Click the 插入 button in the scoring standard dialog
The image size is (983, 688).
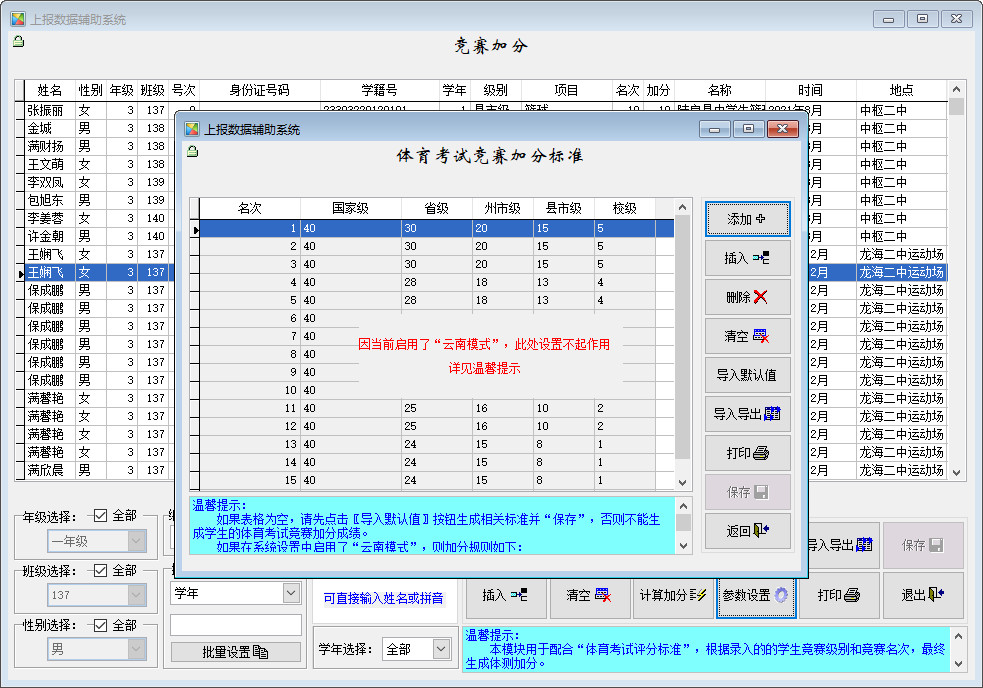pos(747,258)
